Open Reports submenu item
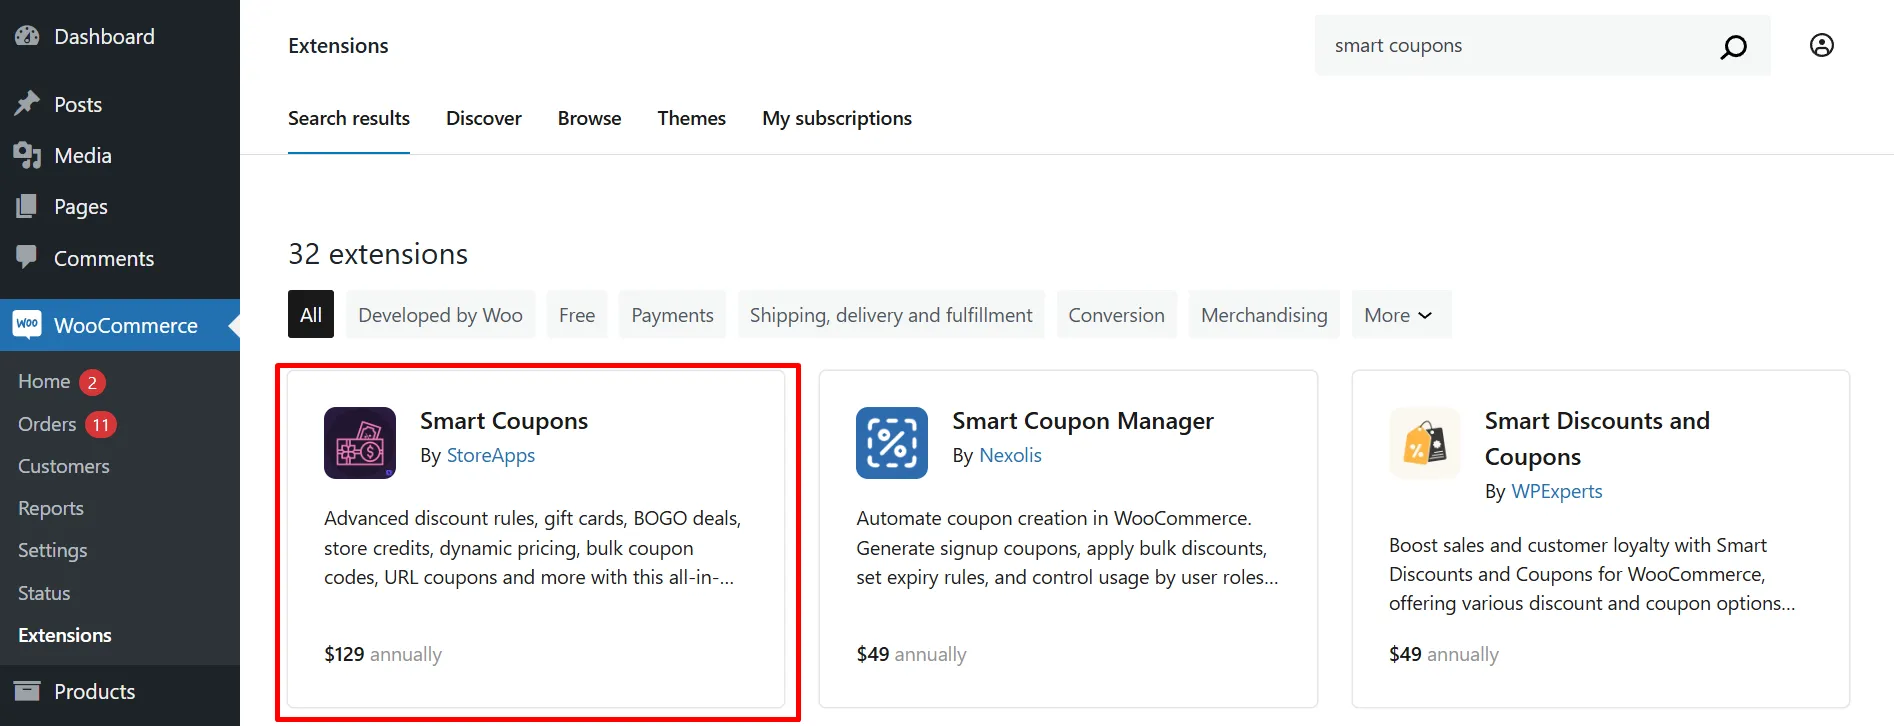The width and height of the screenshot is (1894, 726). 51,508
